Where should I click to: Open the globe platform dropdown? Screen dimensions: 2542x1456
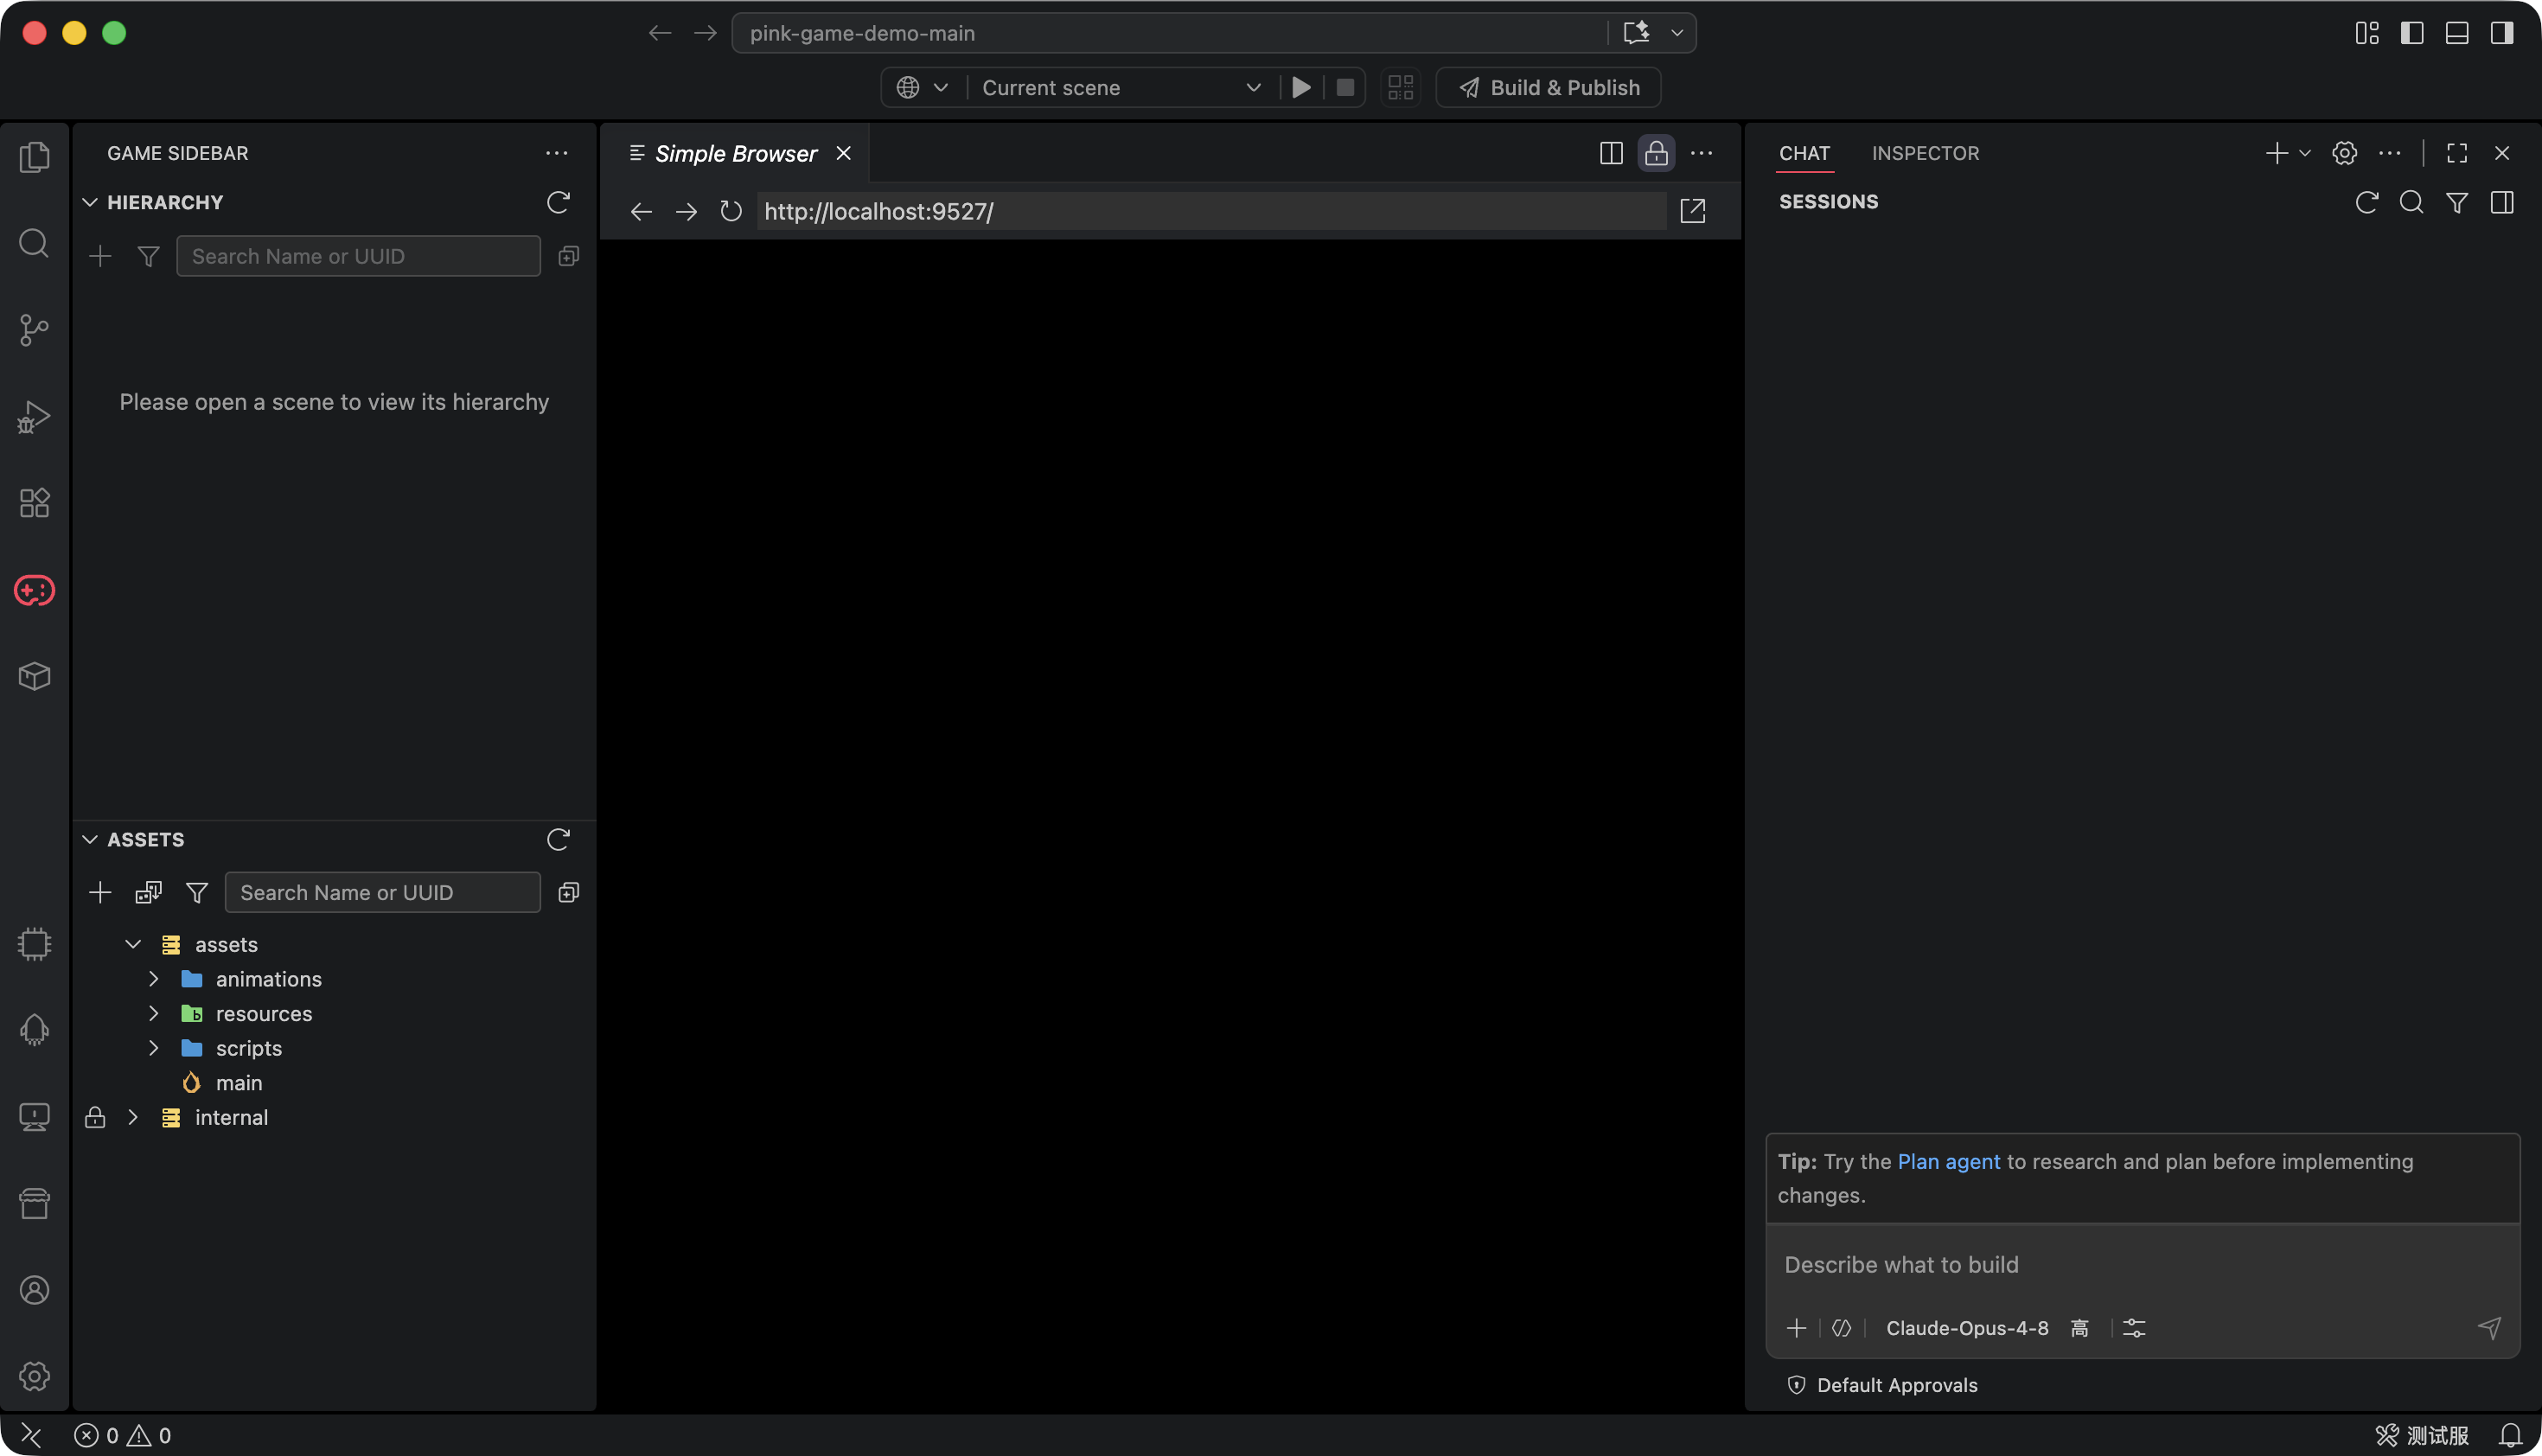922,87
